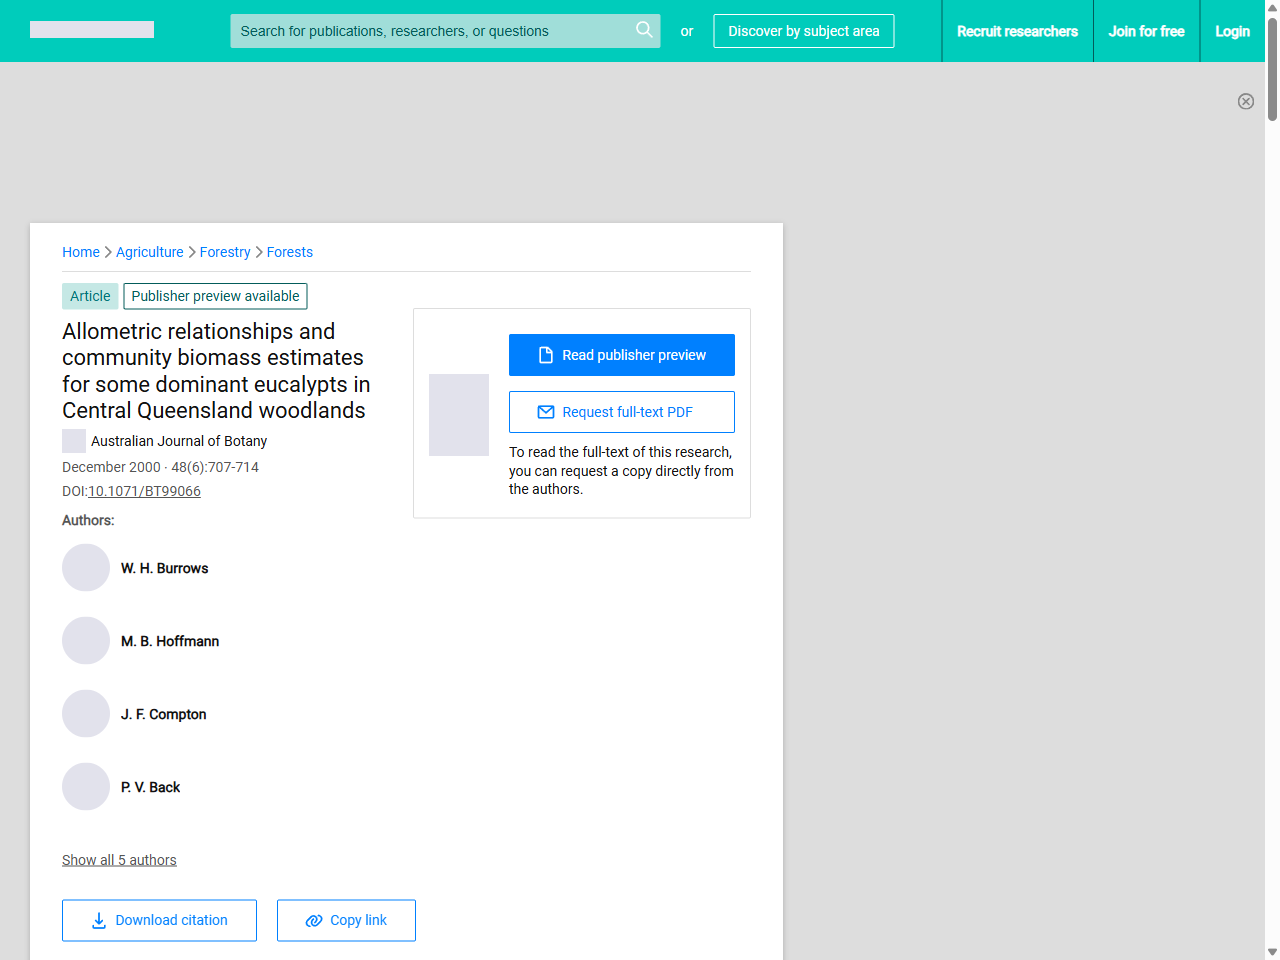1280x960 pixels.
Task: Click M. B. Hoffmann avatar
Action: click(86, 641)
